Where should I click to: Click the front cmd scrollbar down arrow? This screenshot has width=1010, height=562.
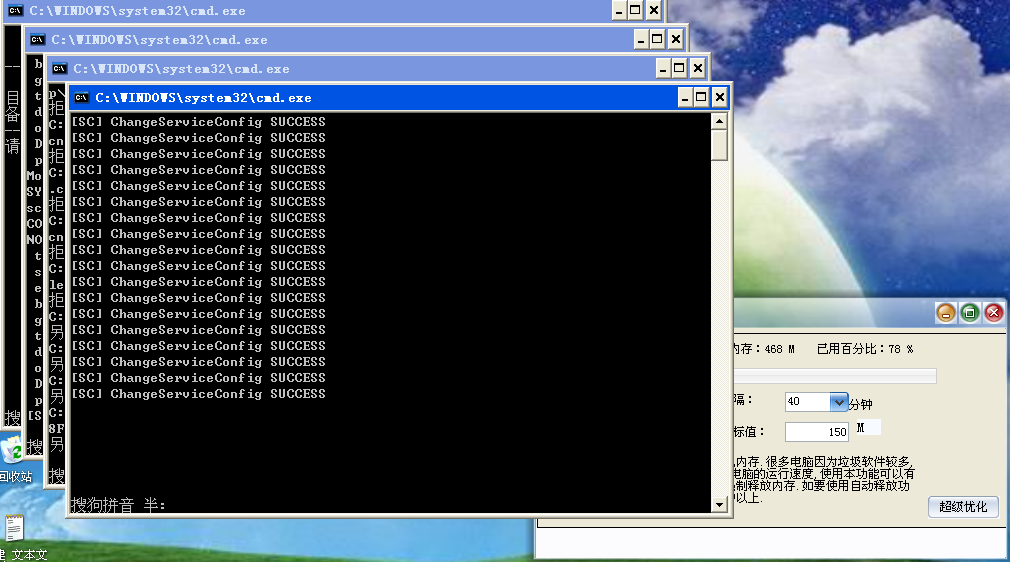719,505
